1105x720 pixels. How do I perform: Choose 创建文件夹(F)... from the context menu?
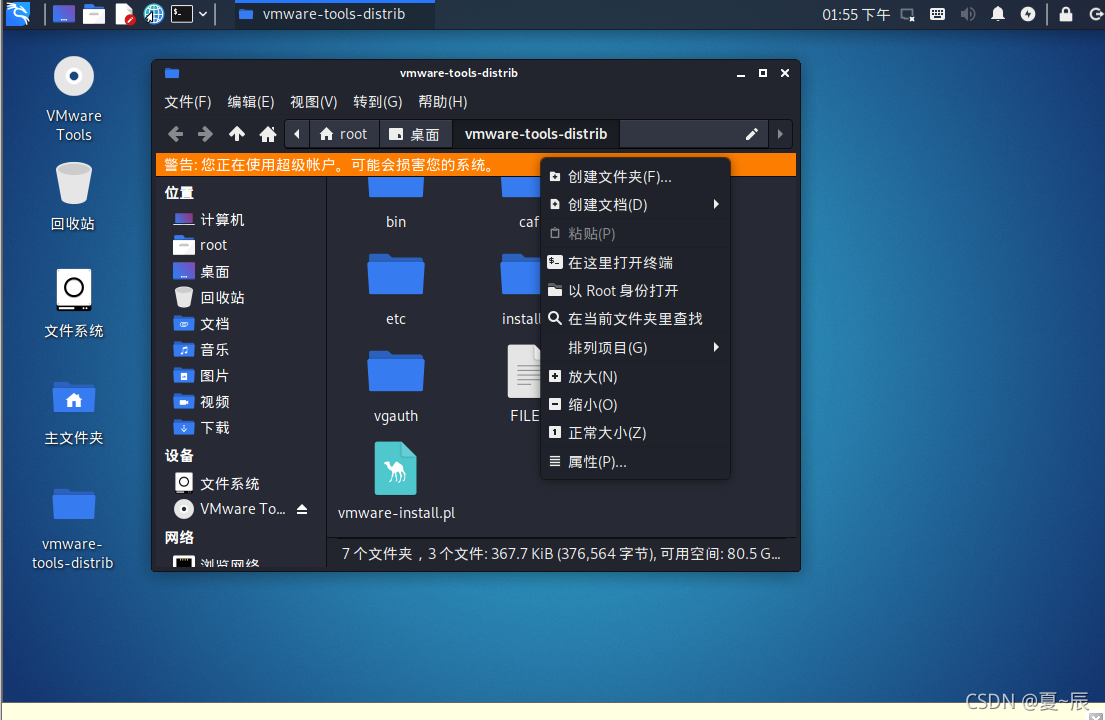coord(635,177)
